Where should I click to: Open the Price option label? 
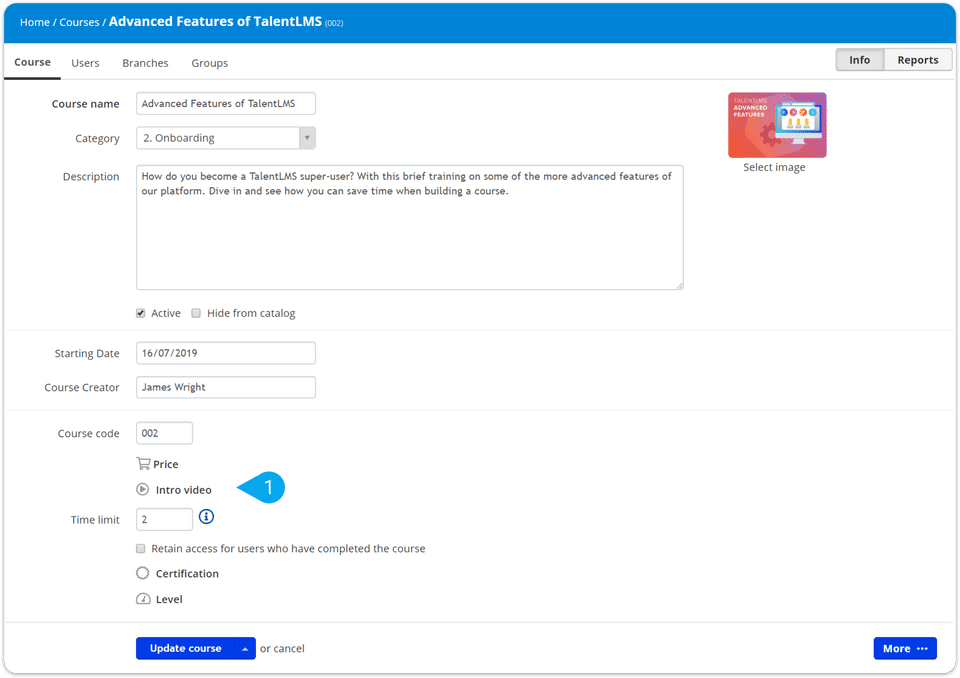[165, 464]
